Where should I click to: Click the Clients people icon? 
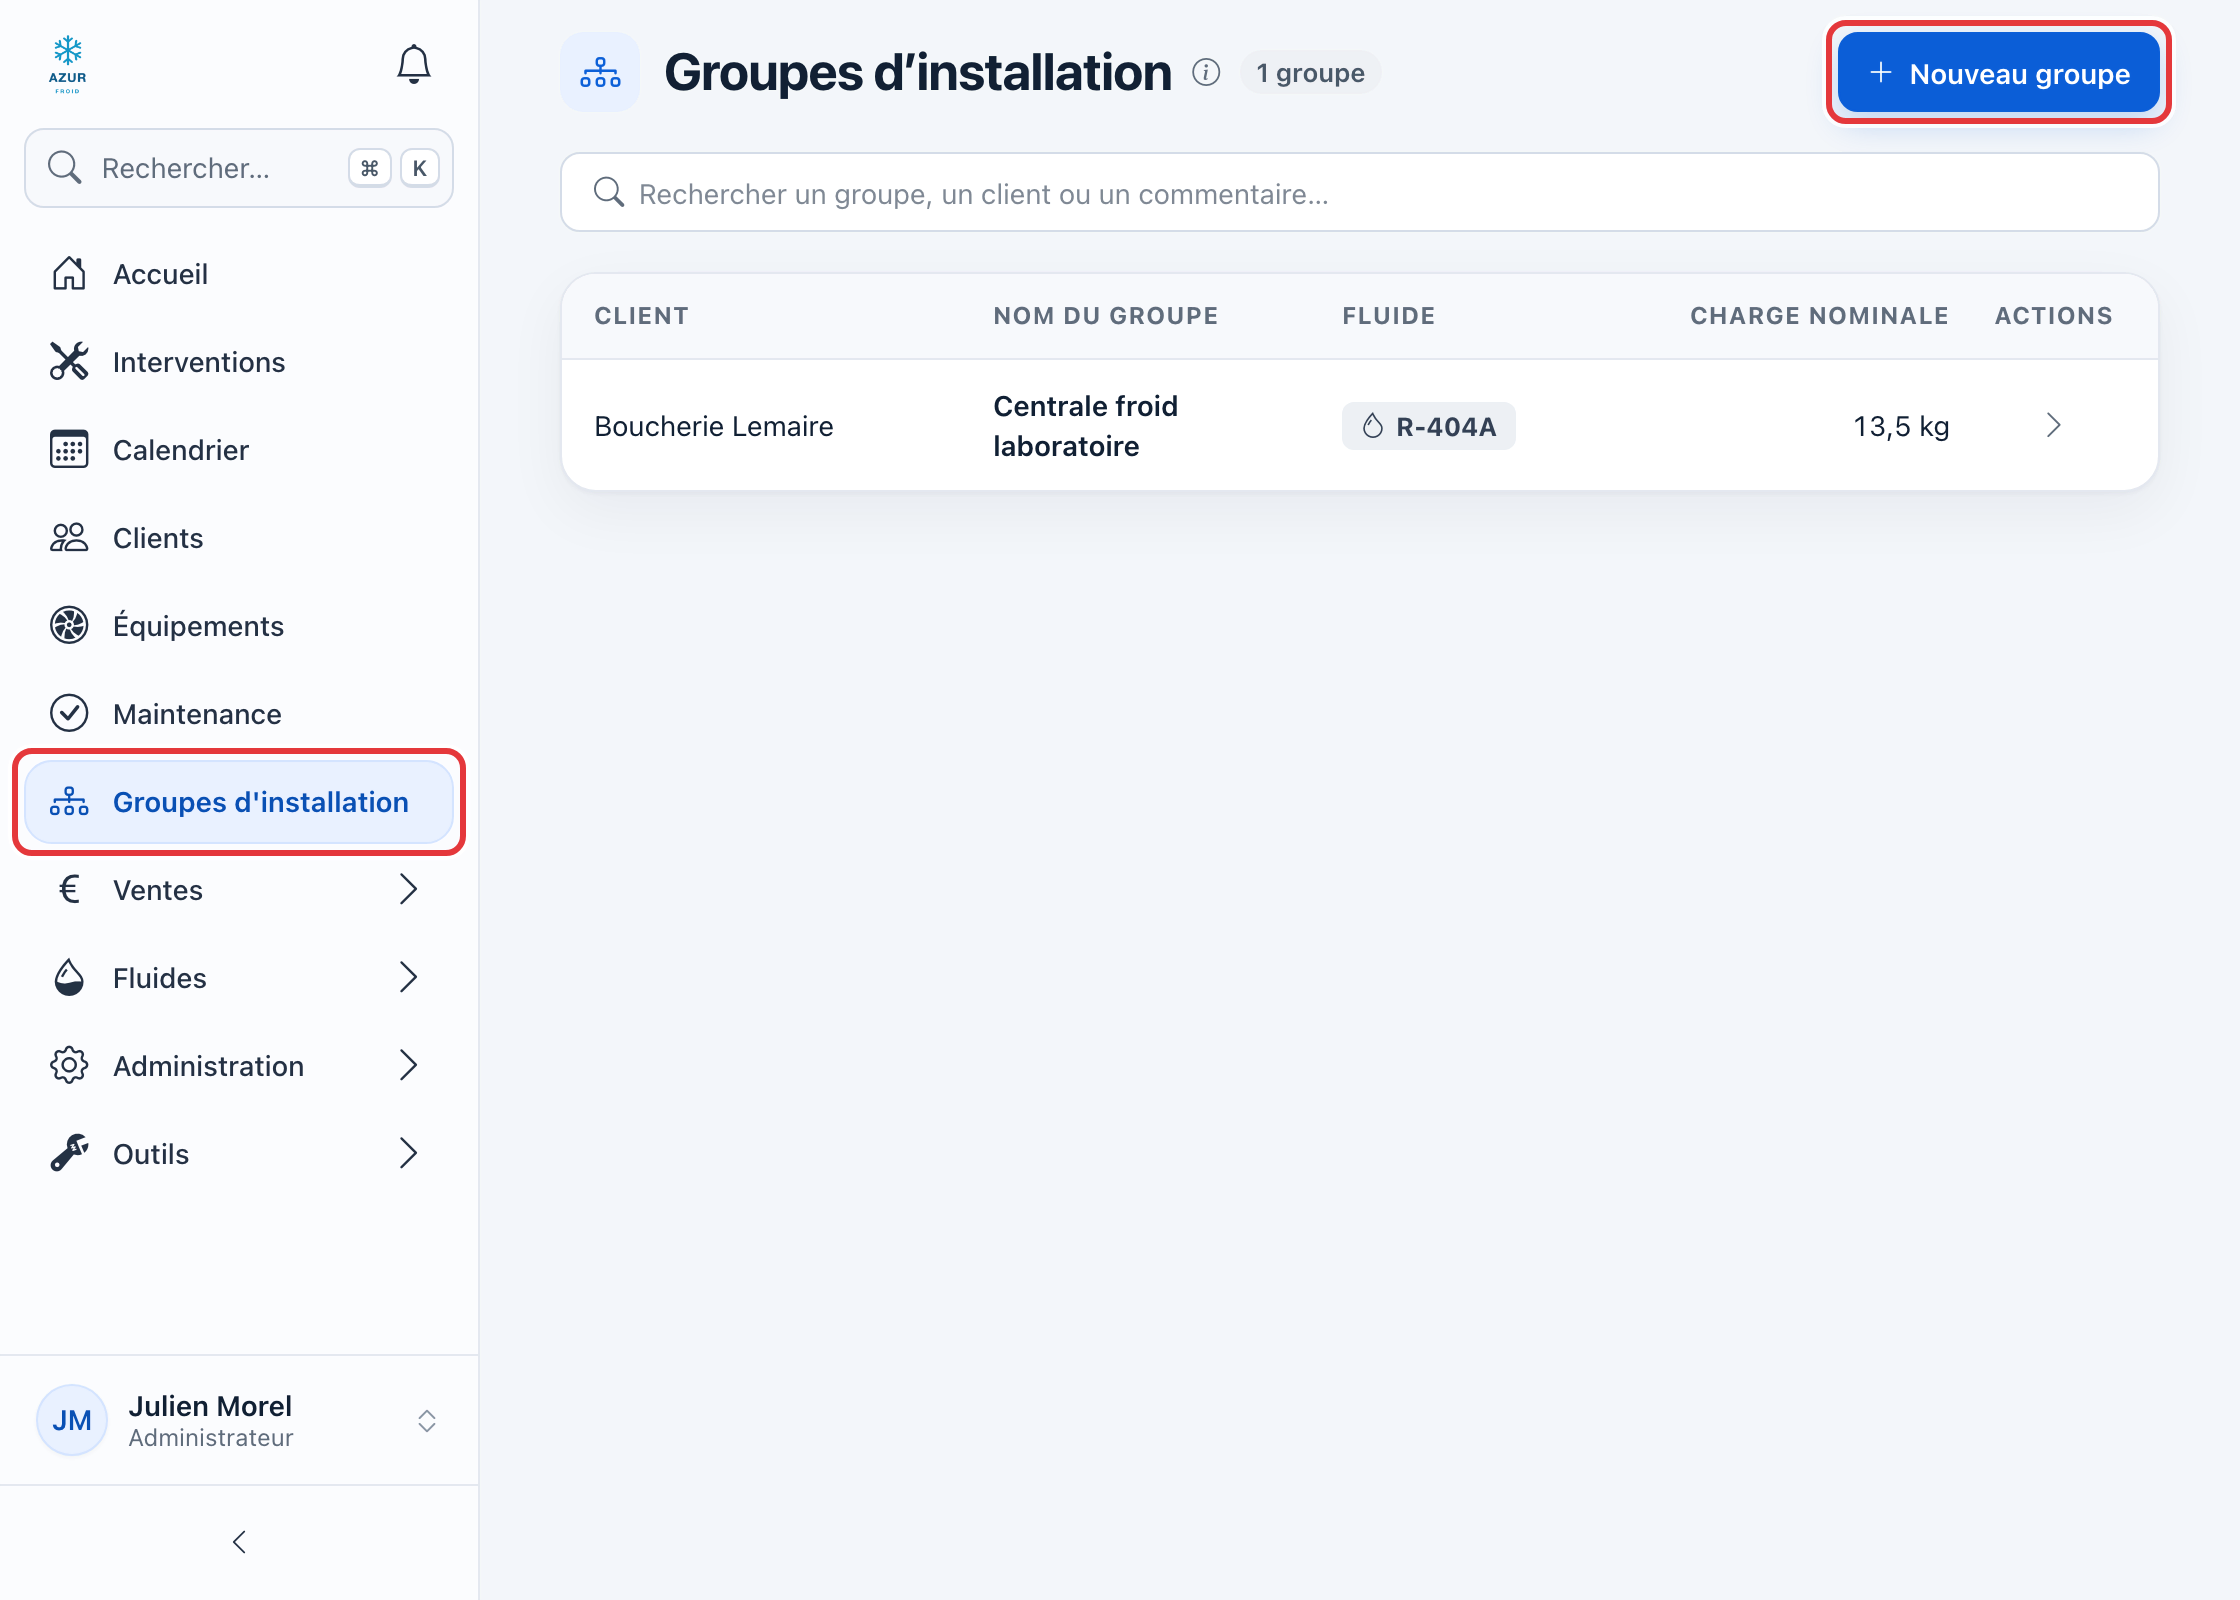69,537
